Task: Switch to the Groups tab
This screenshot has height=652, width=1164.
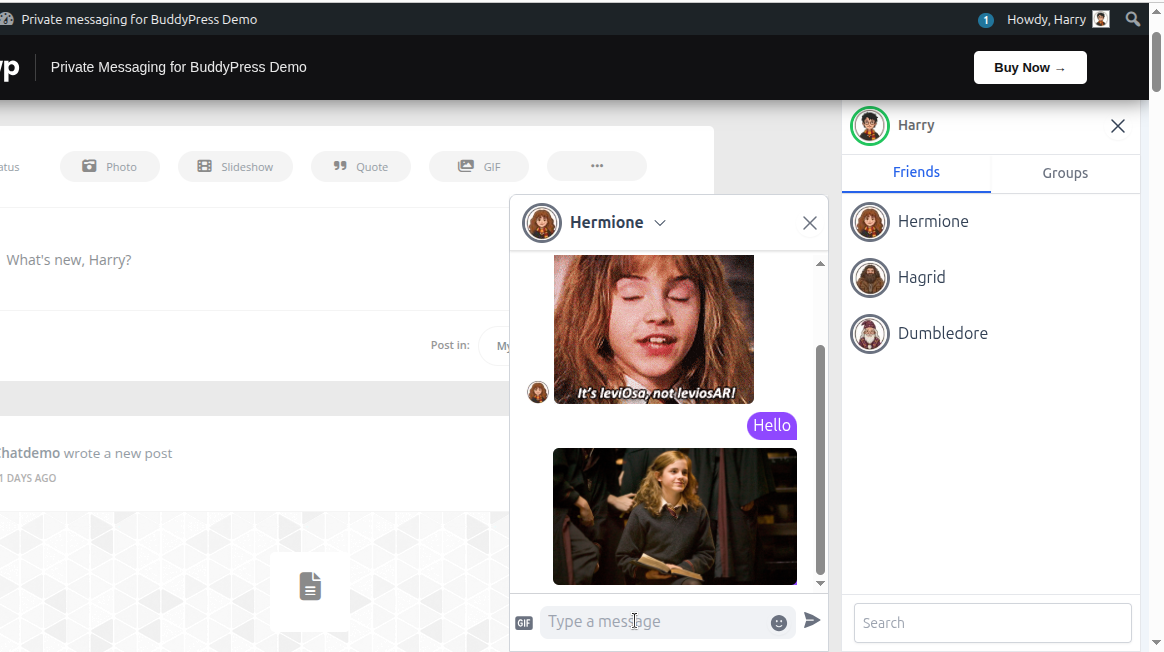Action: tap(1065, 173)
